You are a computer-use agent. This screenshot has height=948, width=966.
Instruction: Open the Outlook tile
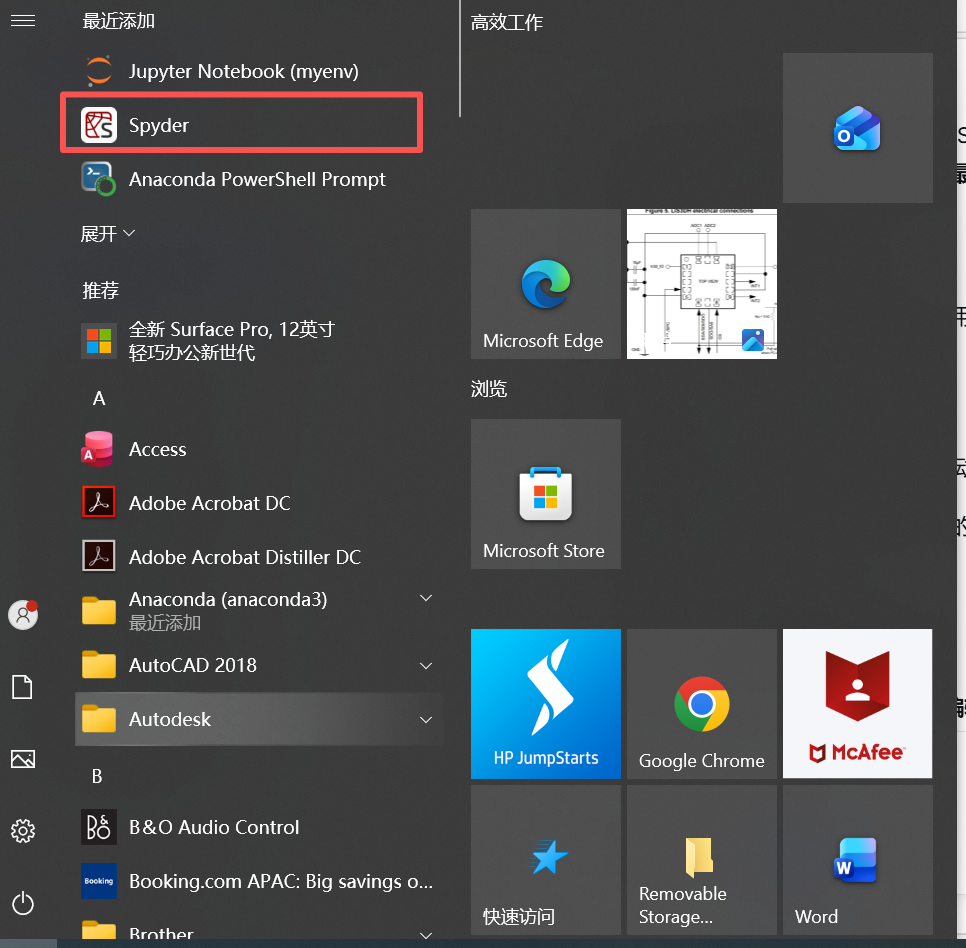pos(858,128)
